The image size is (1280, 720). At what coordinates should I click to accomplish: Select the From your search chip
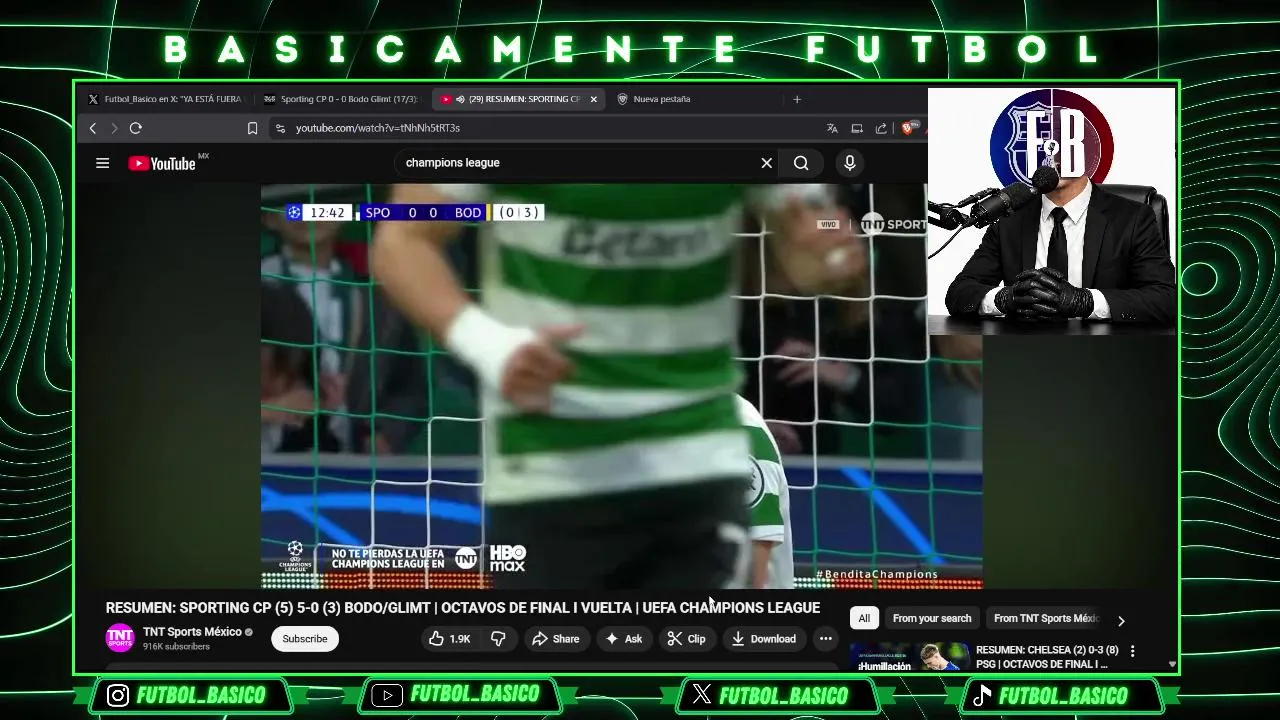click(x=932, y=618)
